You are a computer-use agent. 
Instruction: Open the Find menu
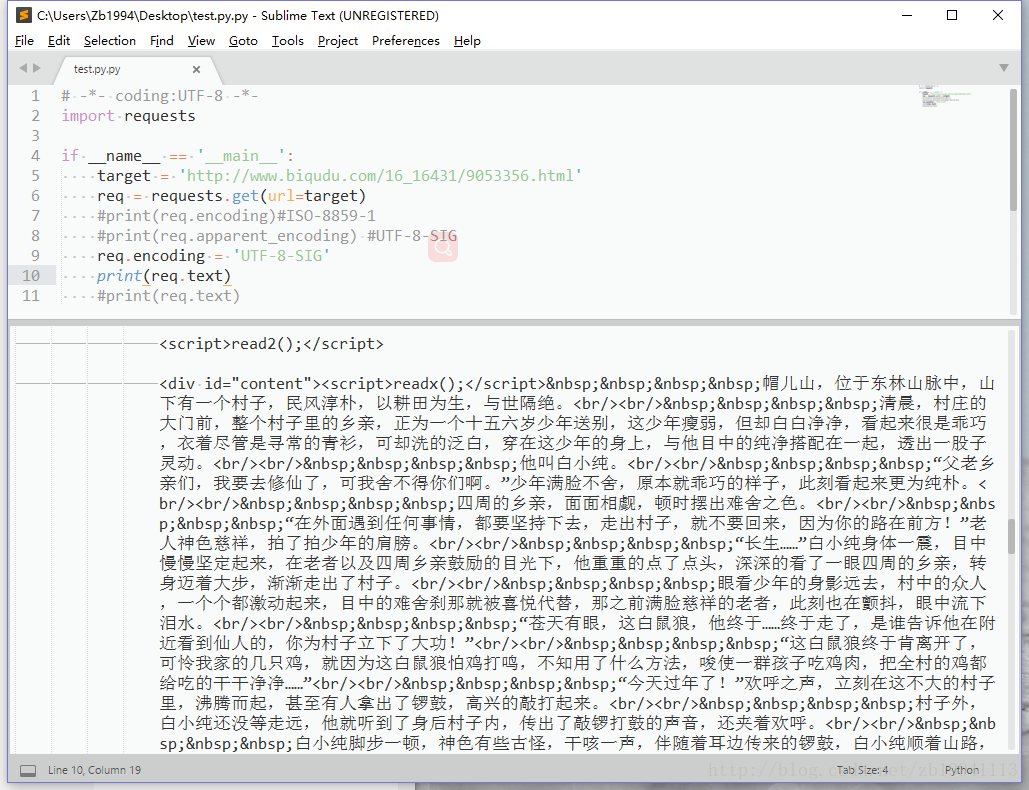pyautogui.click(x=161, y=40)
